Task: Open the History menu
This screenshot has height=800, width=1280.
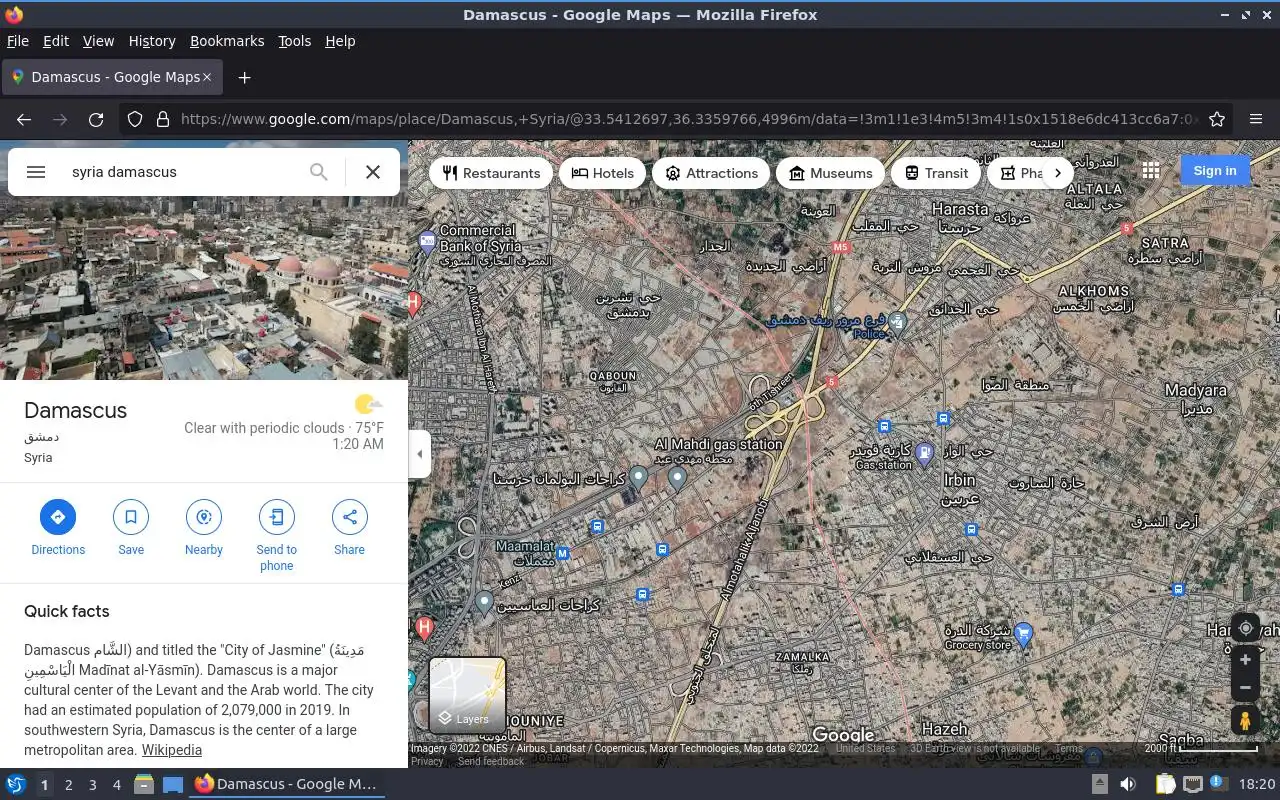Action: pyautogui.click(x=152, y=41)
